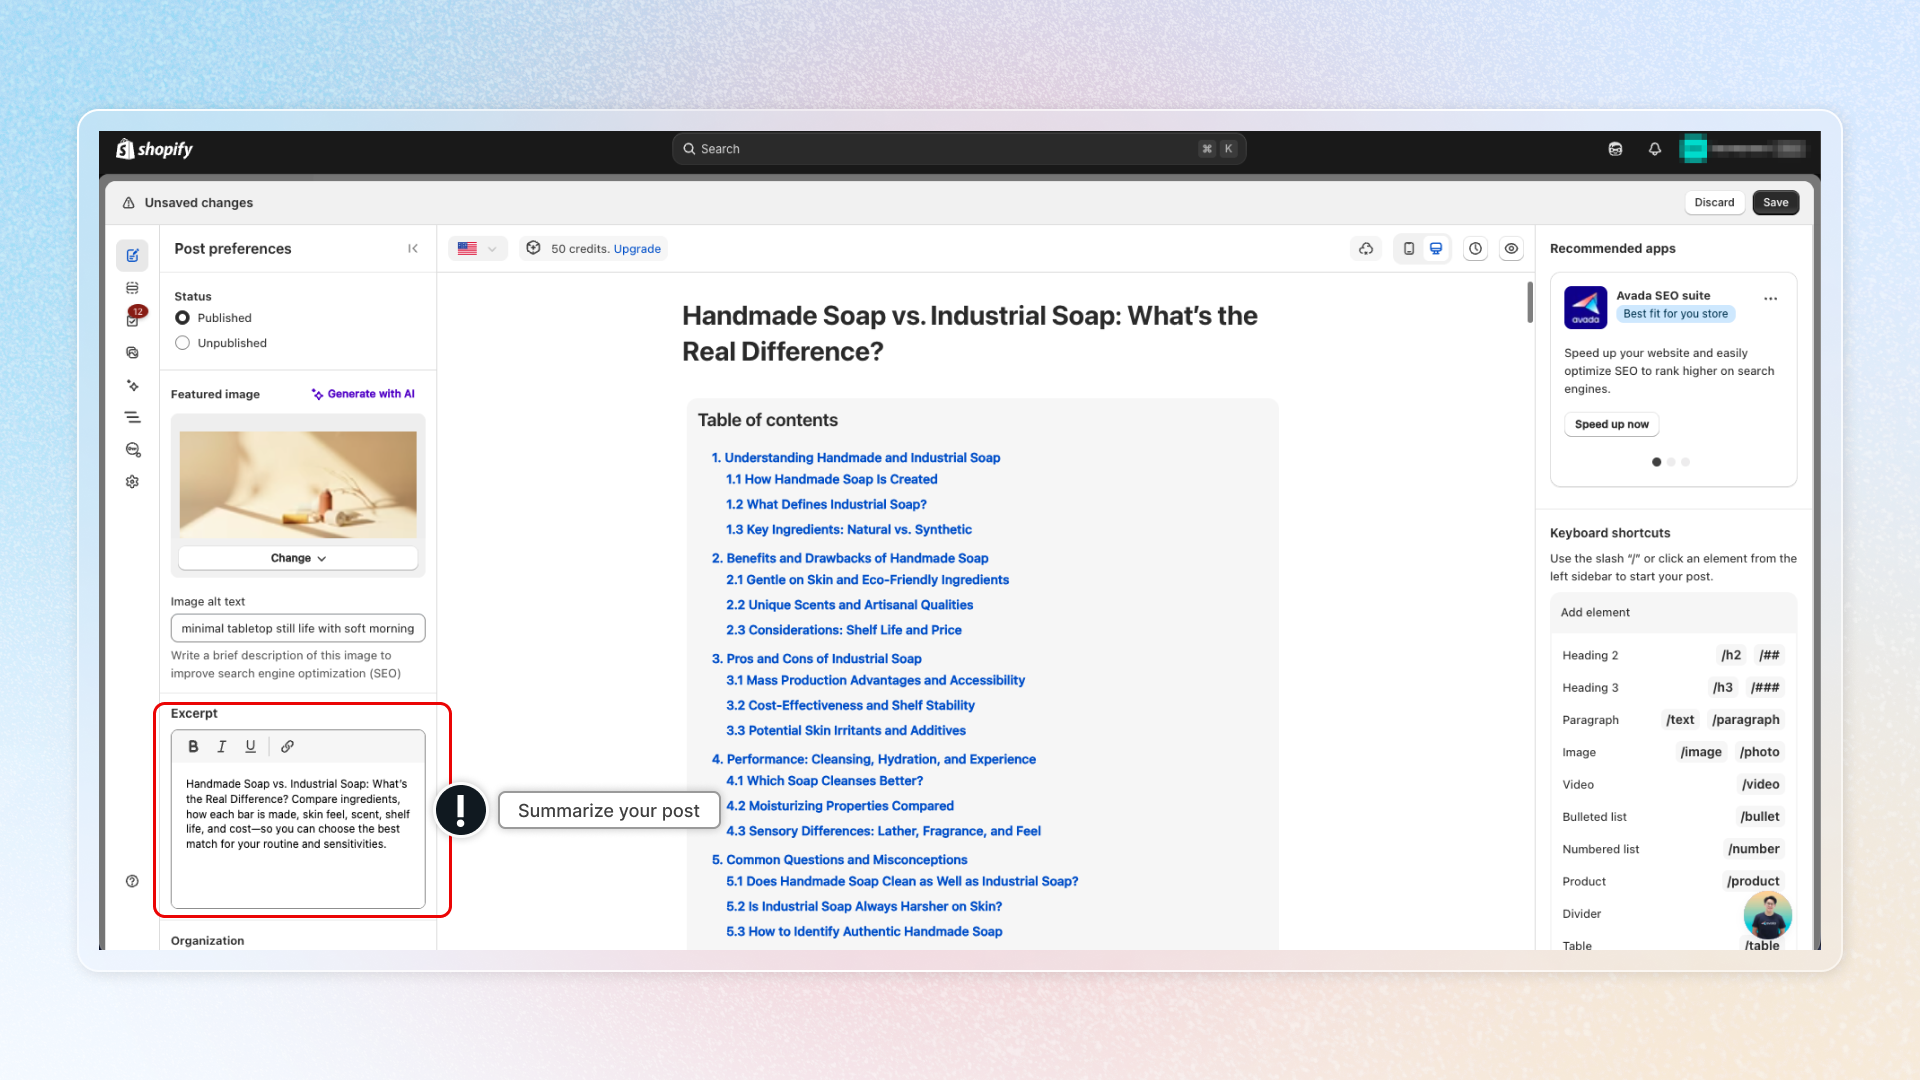Open the language flag dropdown
This screenshot has width=1920, height=1080.
point(477,249)
